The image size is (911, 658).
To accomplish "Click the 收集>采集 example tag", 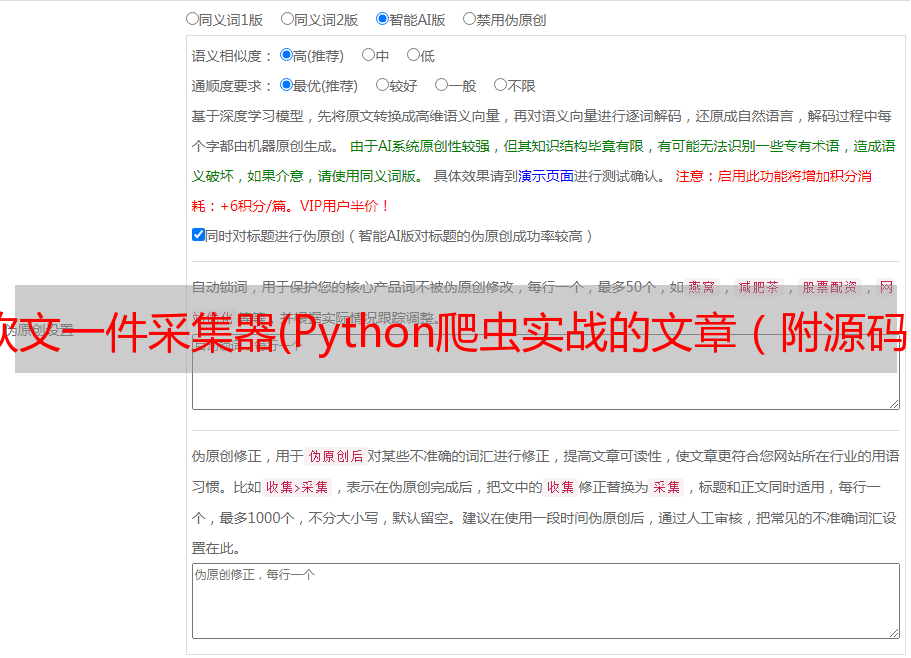I will [x=297, y=487].
